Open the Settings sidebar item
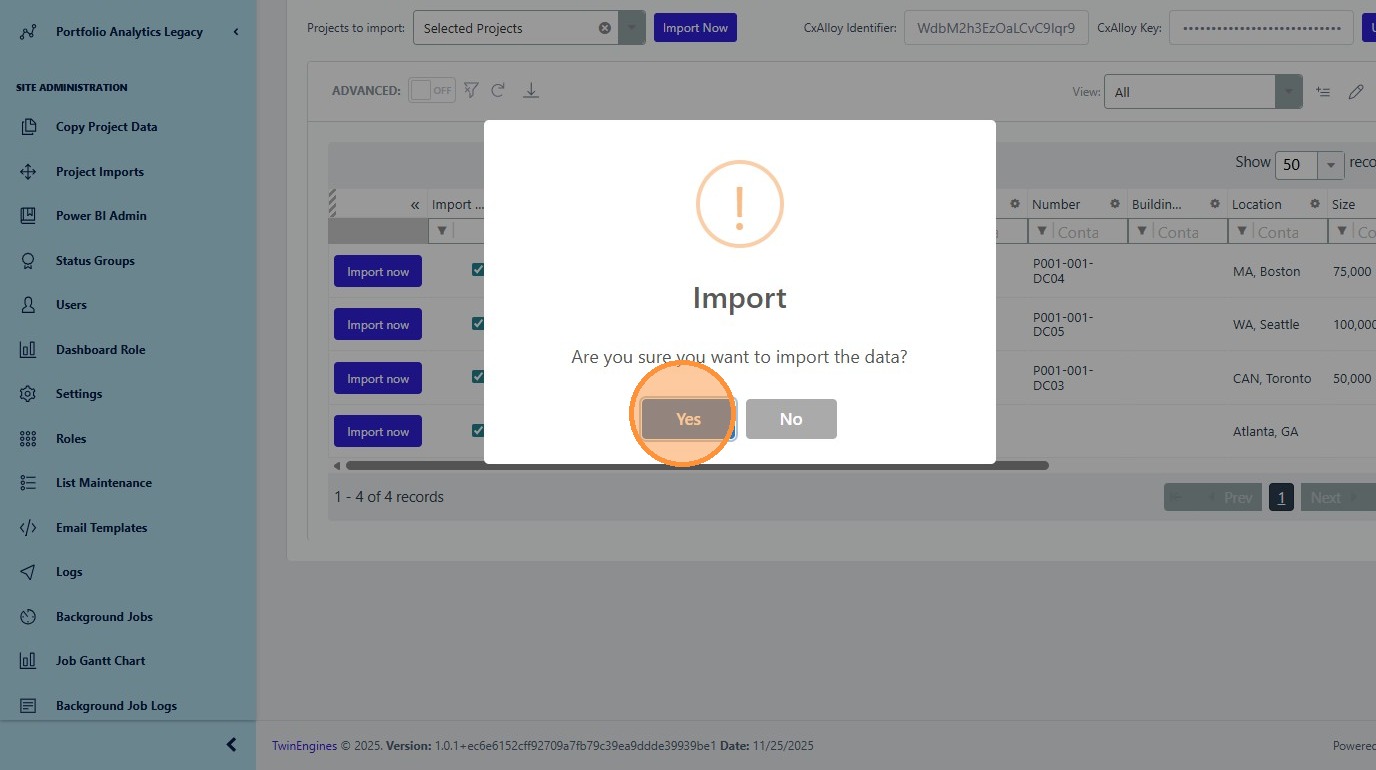The width and height of the screenshot is (1376, 770). (x=79, y=394)
